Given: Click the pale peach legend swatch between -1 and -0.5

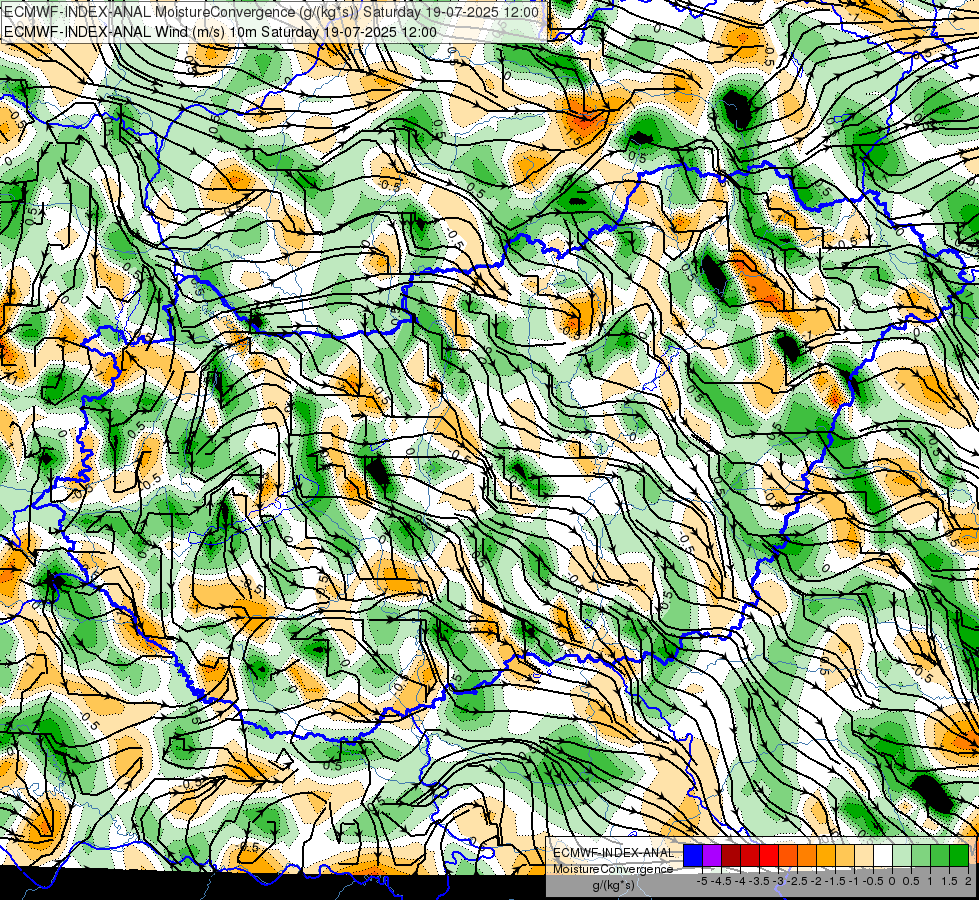Looking at the screenshot, I should 864,855.
